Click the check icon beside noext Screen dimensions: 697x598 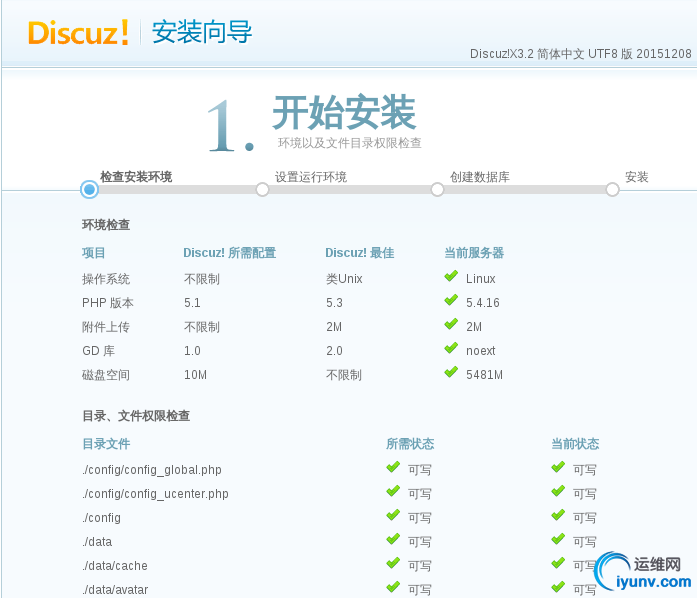(x=451, y=348)
